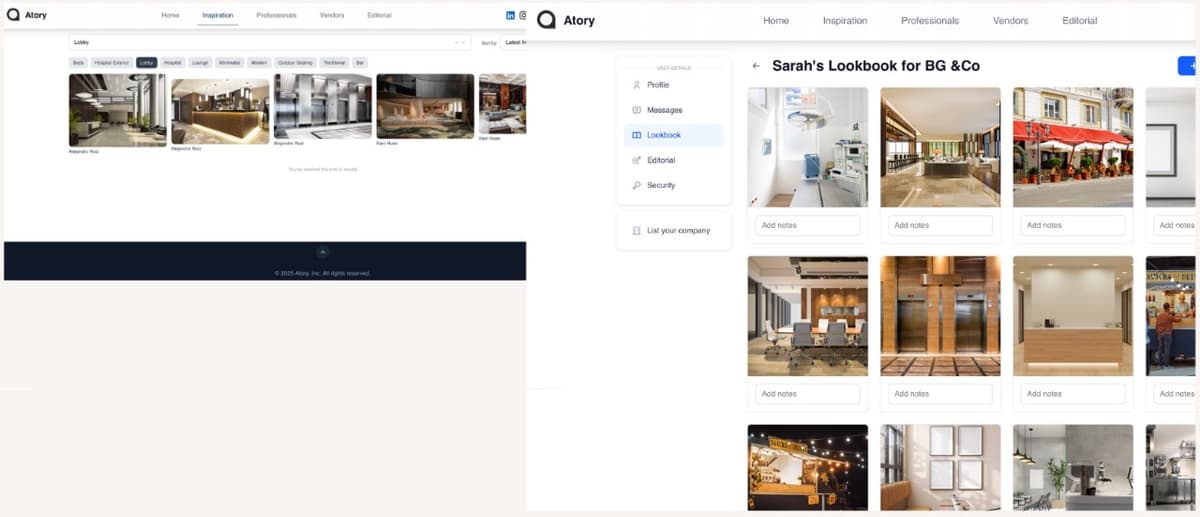Open Profile from the user details sidebar
The width and height of the screenshot is (1200, 517).
point(657,85)
